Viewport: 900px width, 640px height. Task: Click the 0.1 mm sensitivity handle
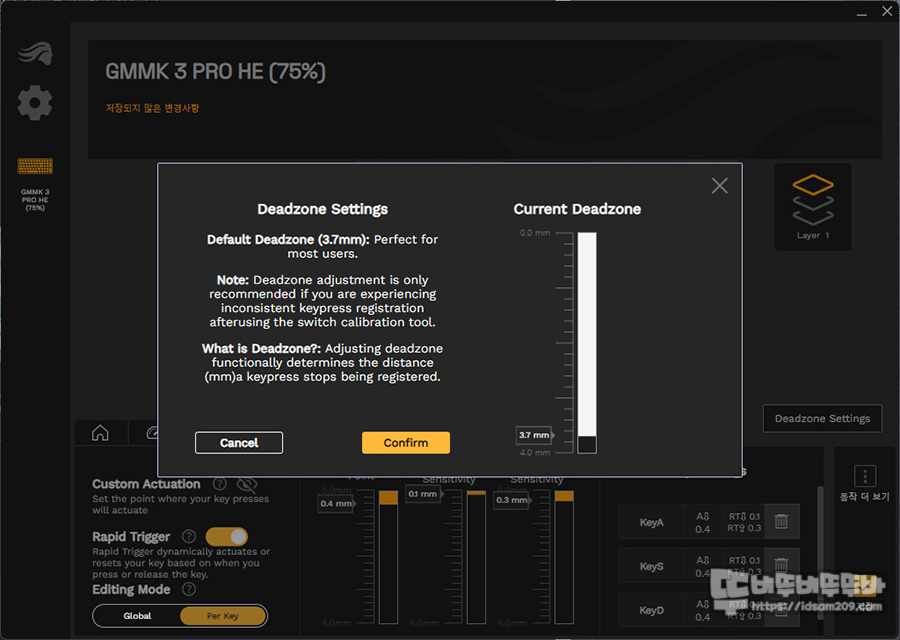[424, 494]
